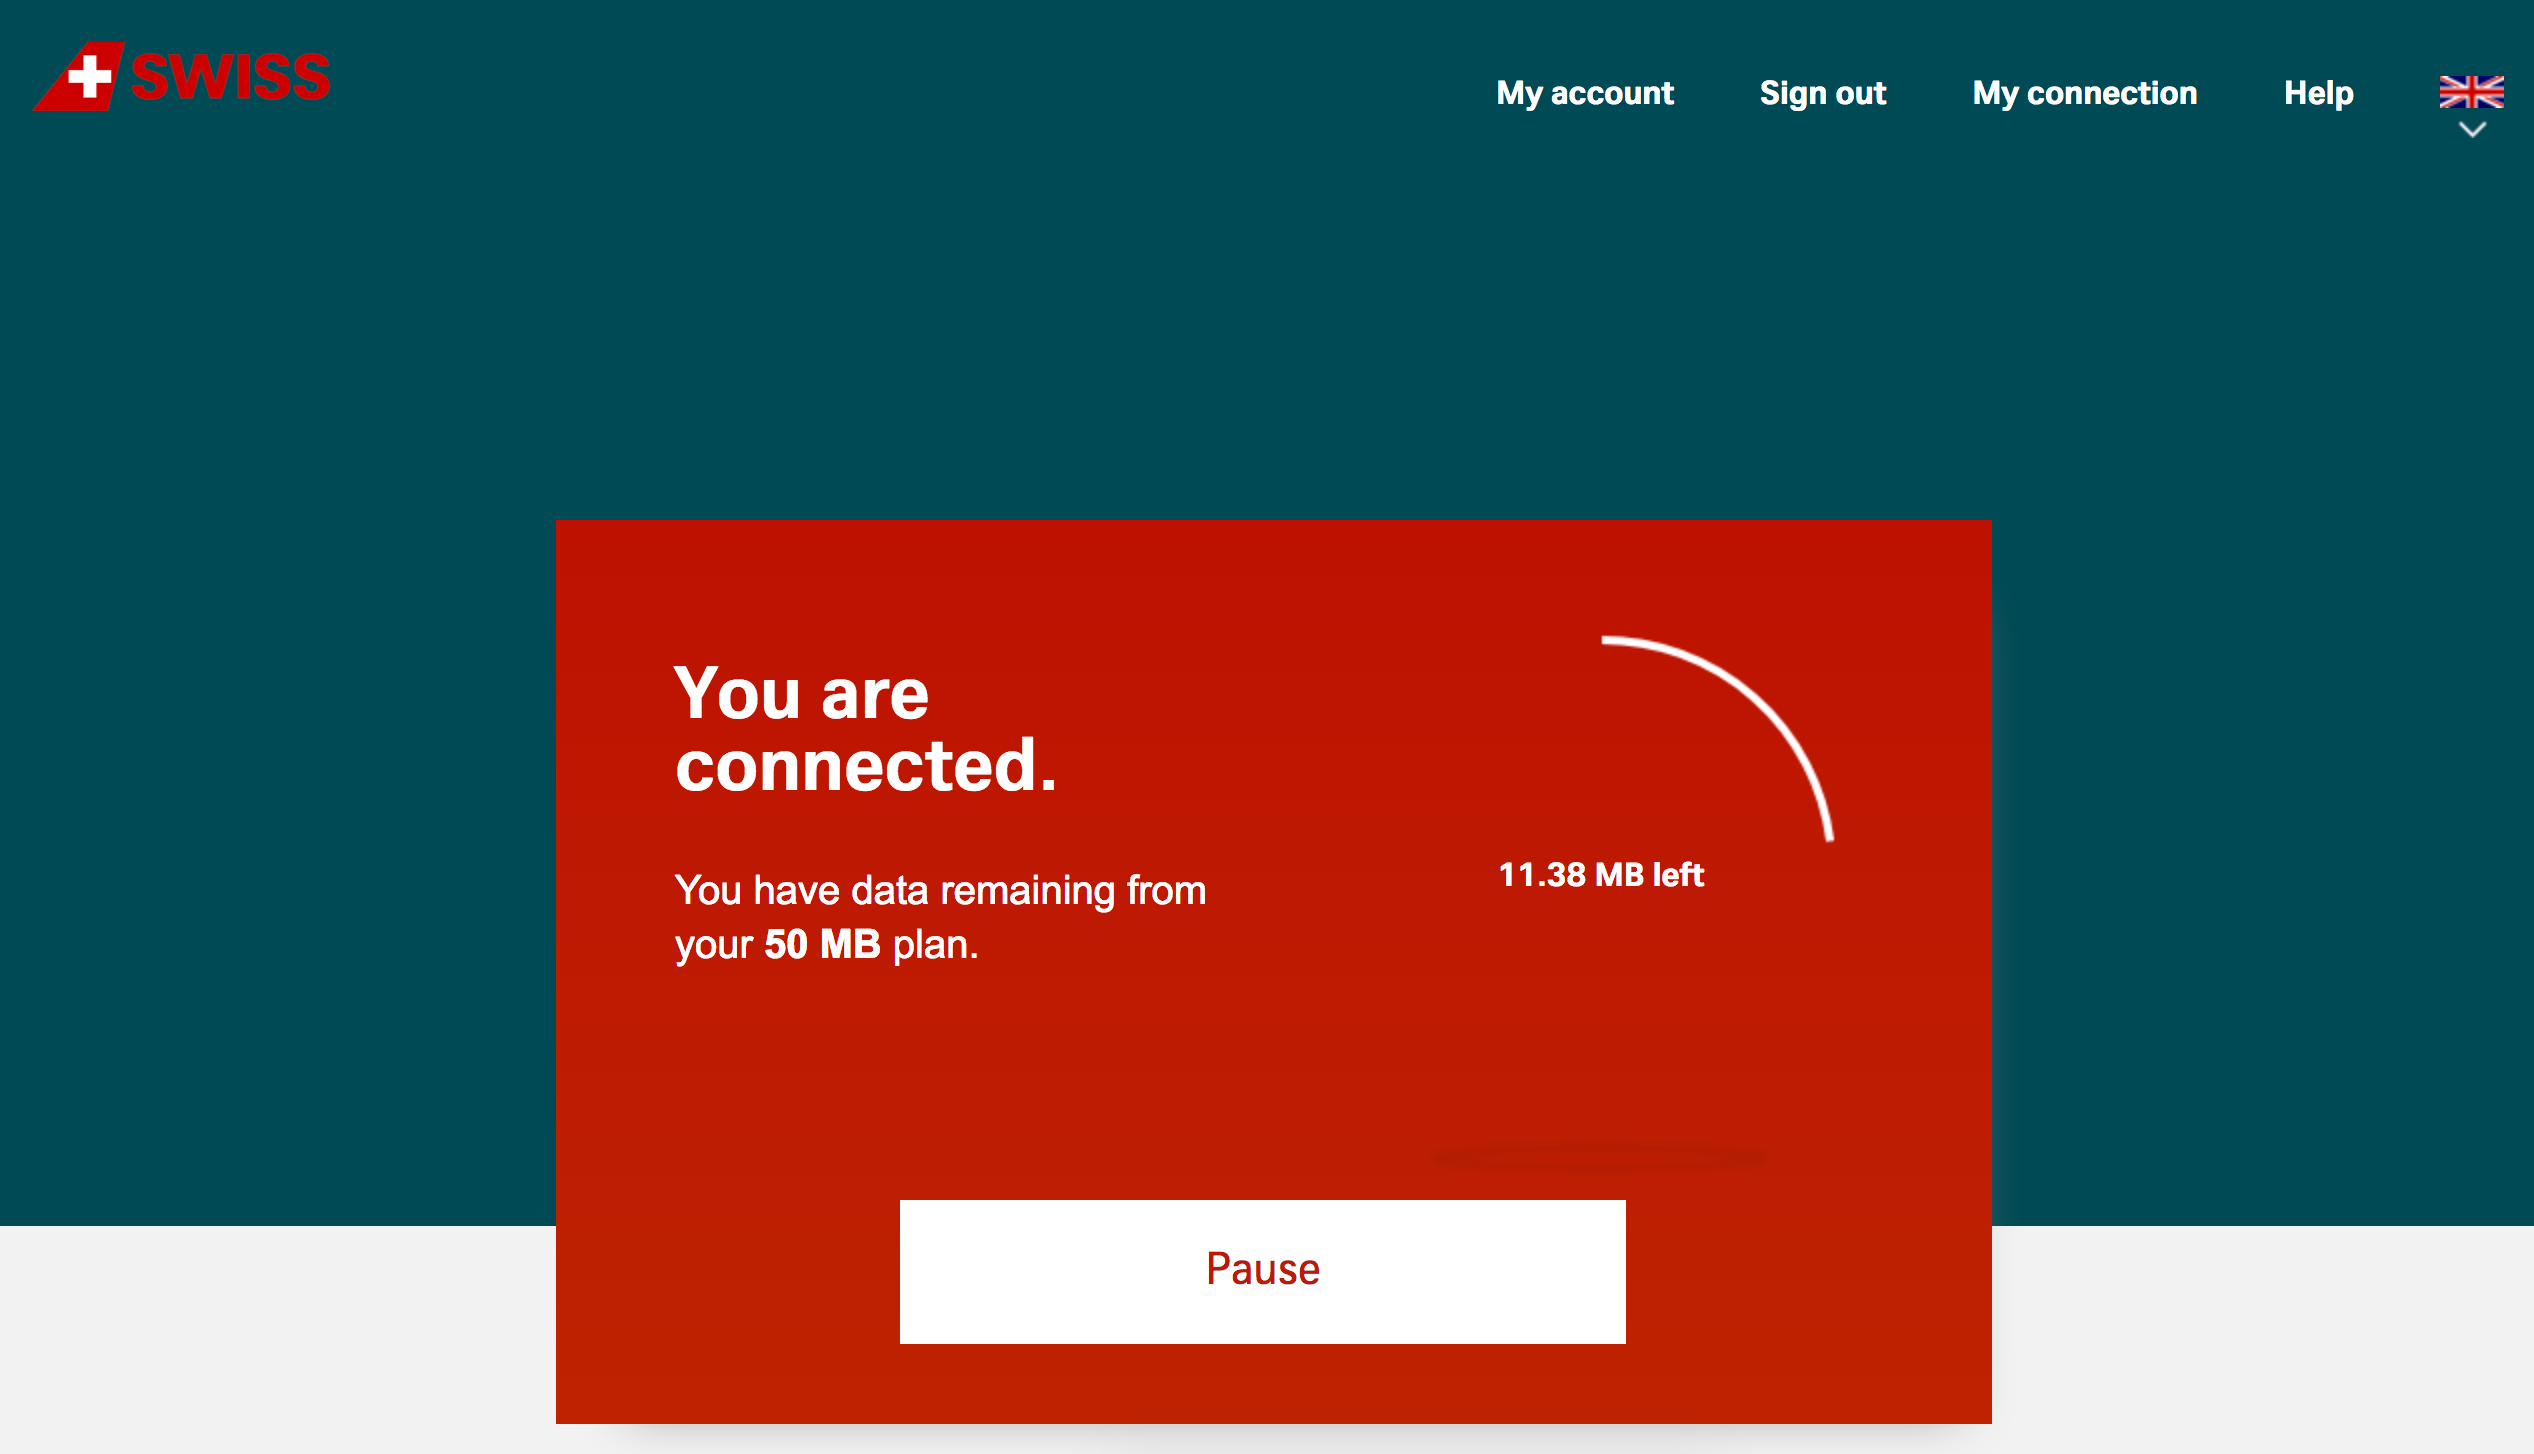2534x1454 pixels.
Task: Click the word Pause inside the white button
Action: 1262,1270
